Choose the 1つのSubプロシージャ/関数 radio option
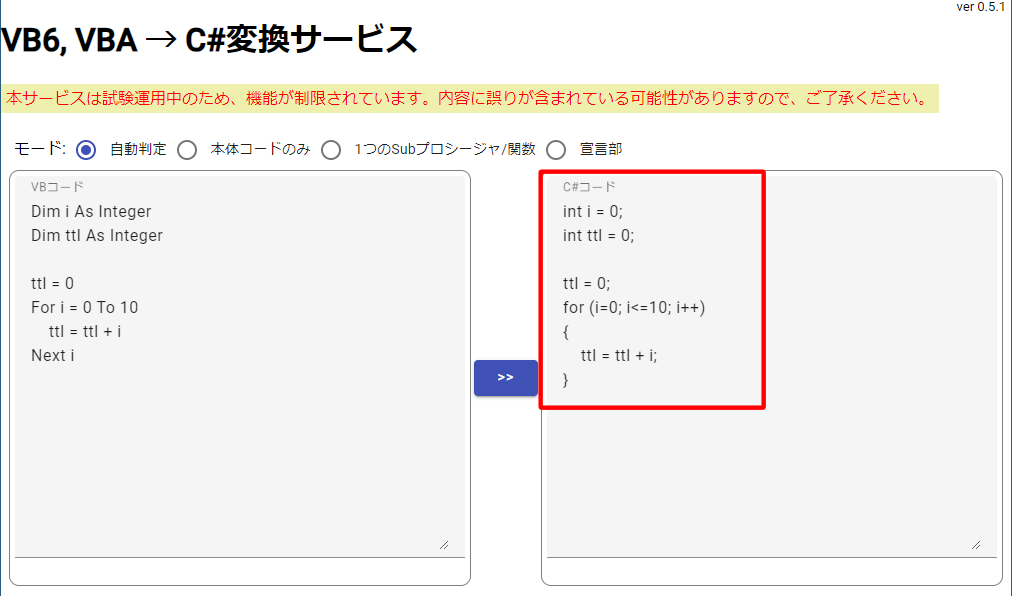1012x596 pixels. [x=331, y=150]
